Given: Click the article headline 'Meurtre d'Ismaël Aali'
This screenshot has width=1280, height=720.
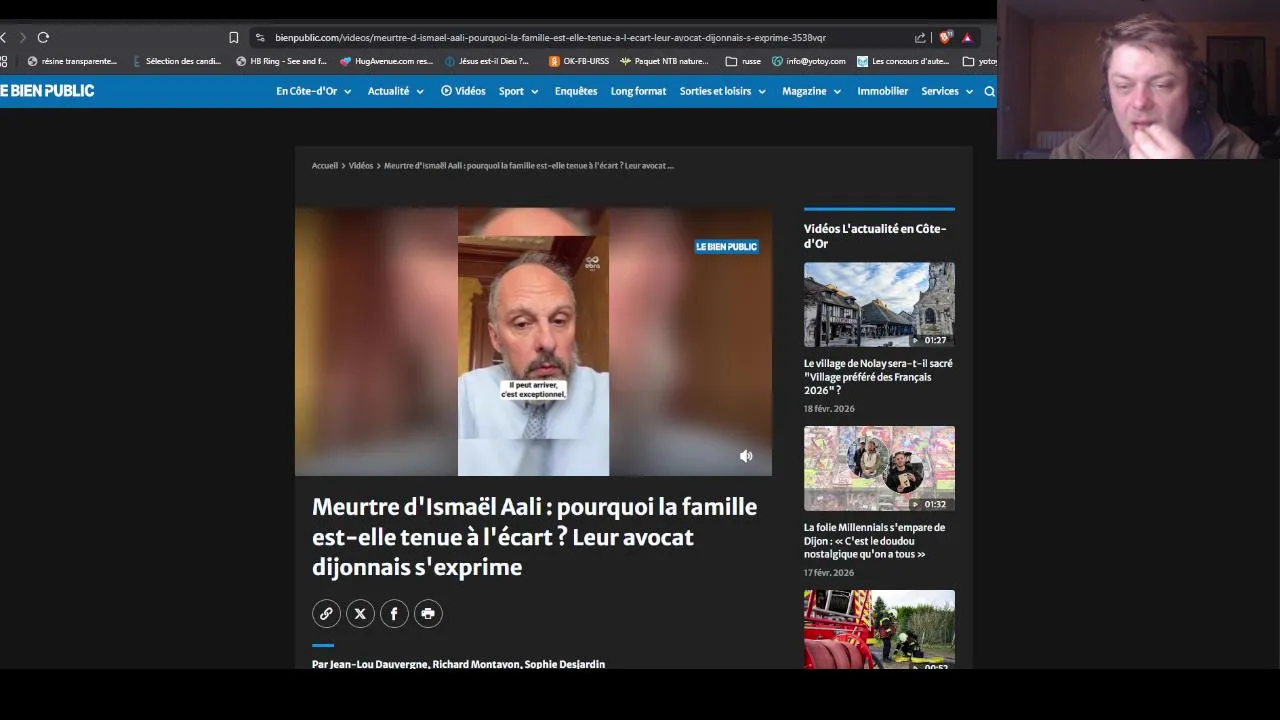Looking at the screenshot, I should tap(534, 537).
